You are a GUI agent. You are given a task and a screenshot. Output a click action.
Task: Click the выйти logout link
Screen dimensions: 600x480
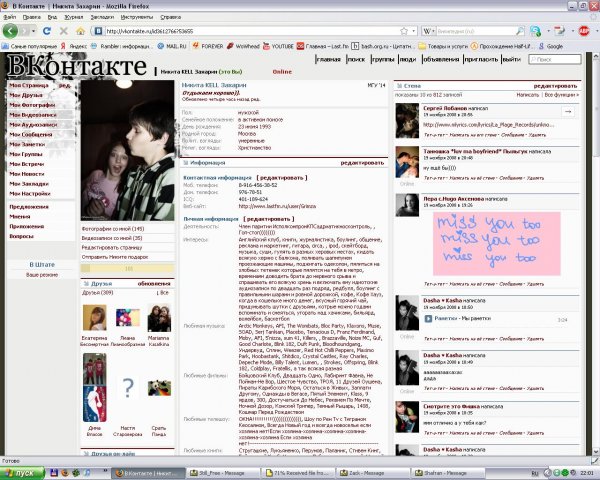511,60
